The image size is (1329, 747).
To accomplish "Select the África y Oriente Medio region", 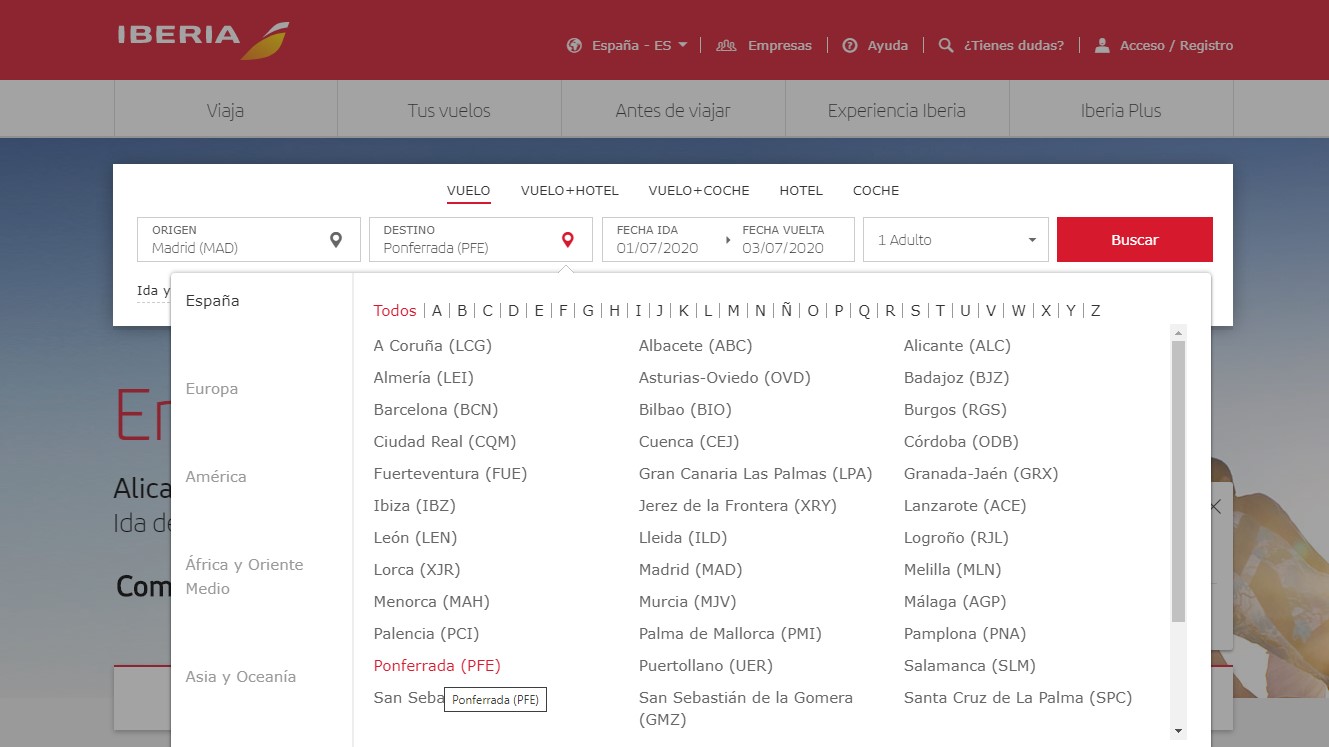I will click(x=244, y=577).
